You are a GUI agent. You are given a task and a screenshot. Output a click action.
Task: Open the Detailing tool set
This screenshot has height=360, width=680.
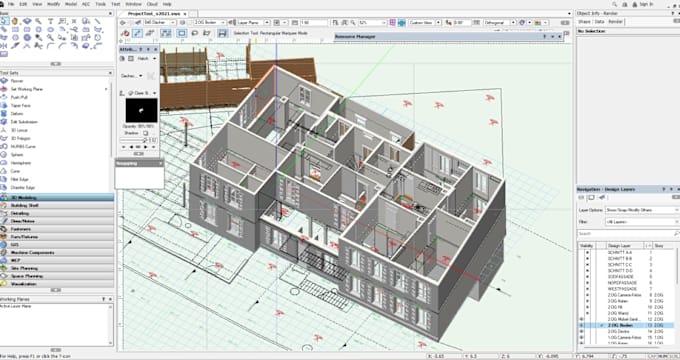(x=57, y=213)
